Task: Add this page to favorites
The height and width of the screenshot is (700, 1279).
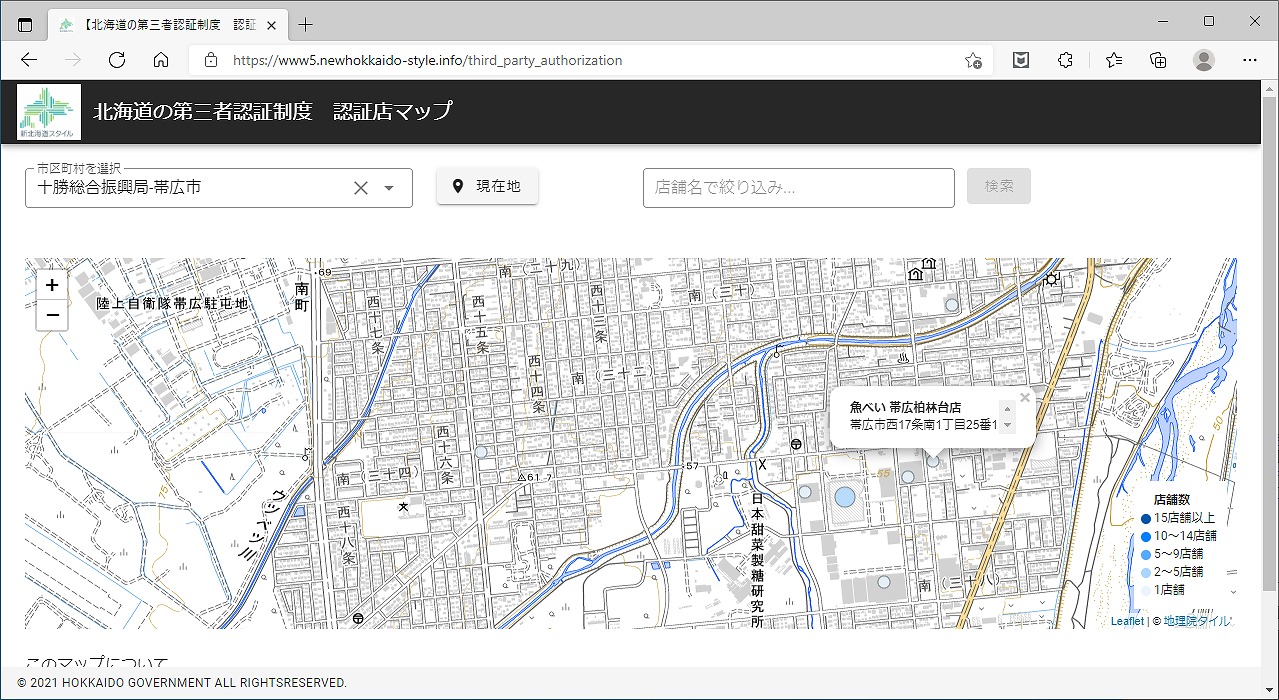Action: pyautogui.click(x=972, y=60)
